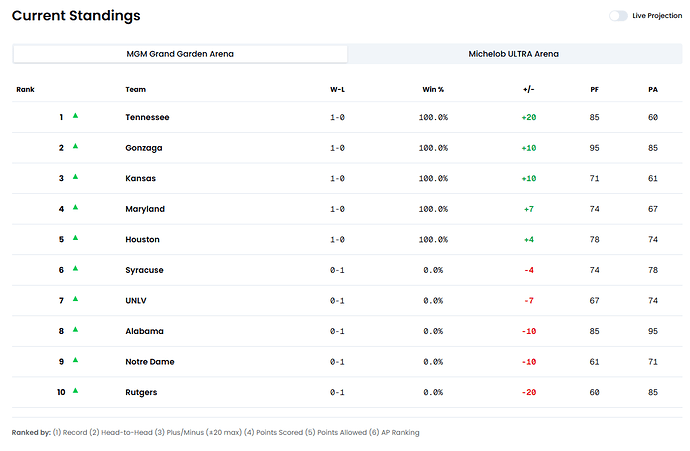Click Alabama's green triangle indicator
690x451 pixels.
pyautogui.click(x=75, y=330)
